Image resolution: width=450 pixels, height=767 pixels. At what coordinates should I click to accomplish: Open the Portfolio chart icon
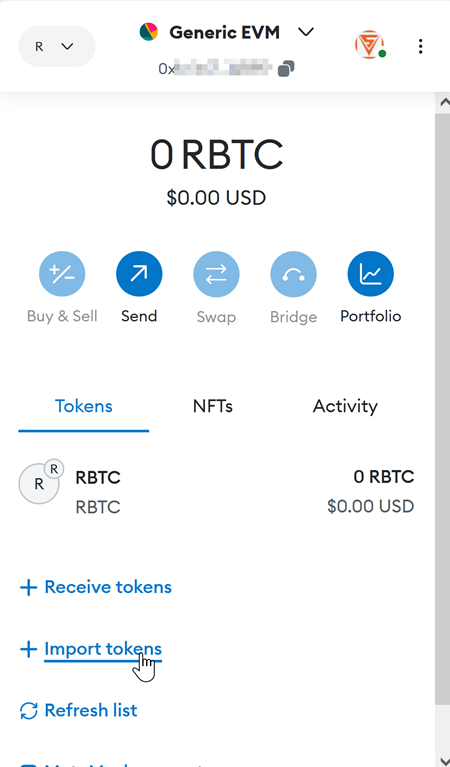point(370,274)
